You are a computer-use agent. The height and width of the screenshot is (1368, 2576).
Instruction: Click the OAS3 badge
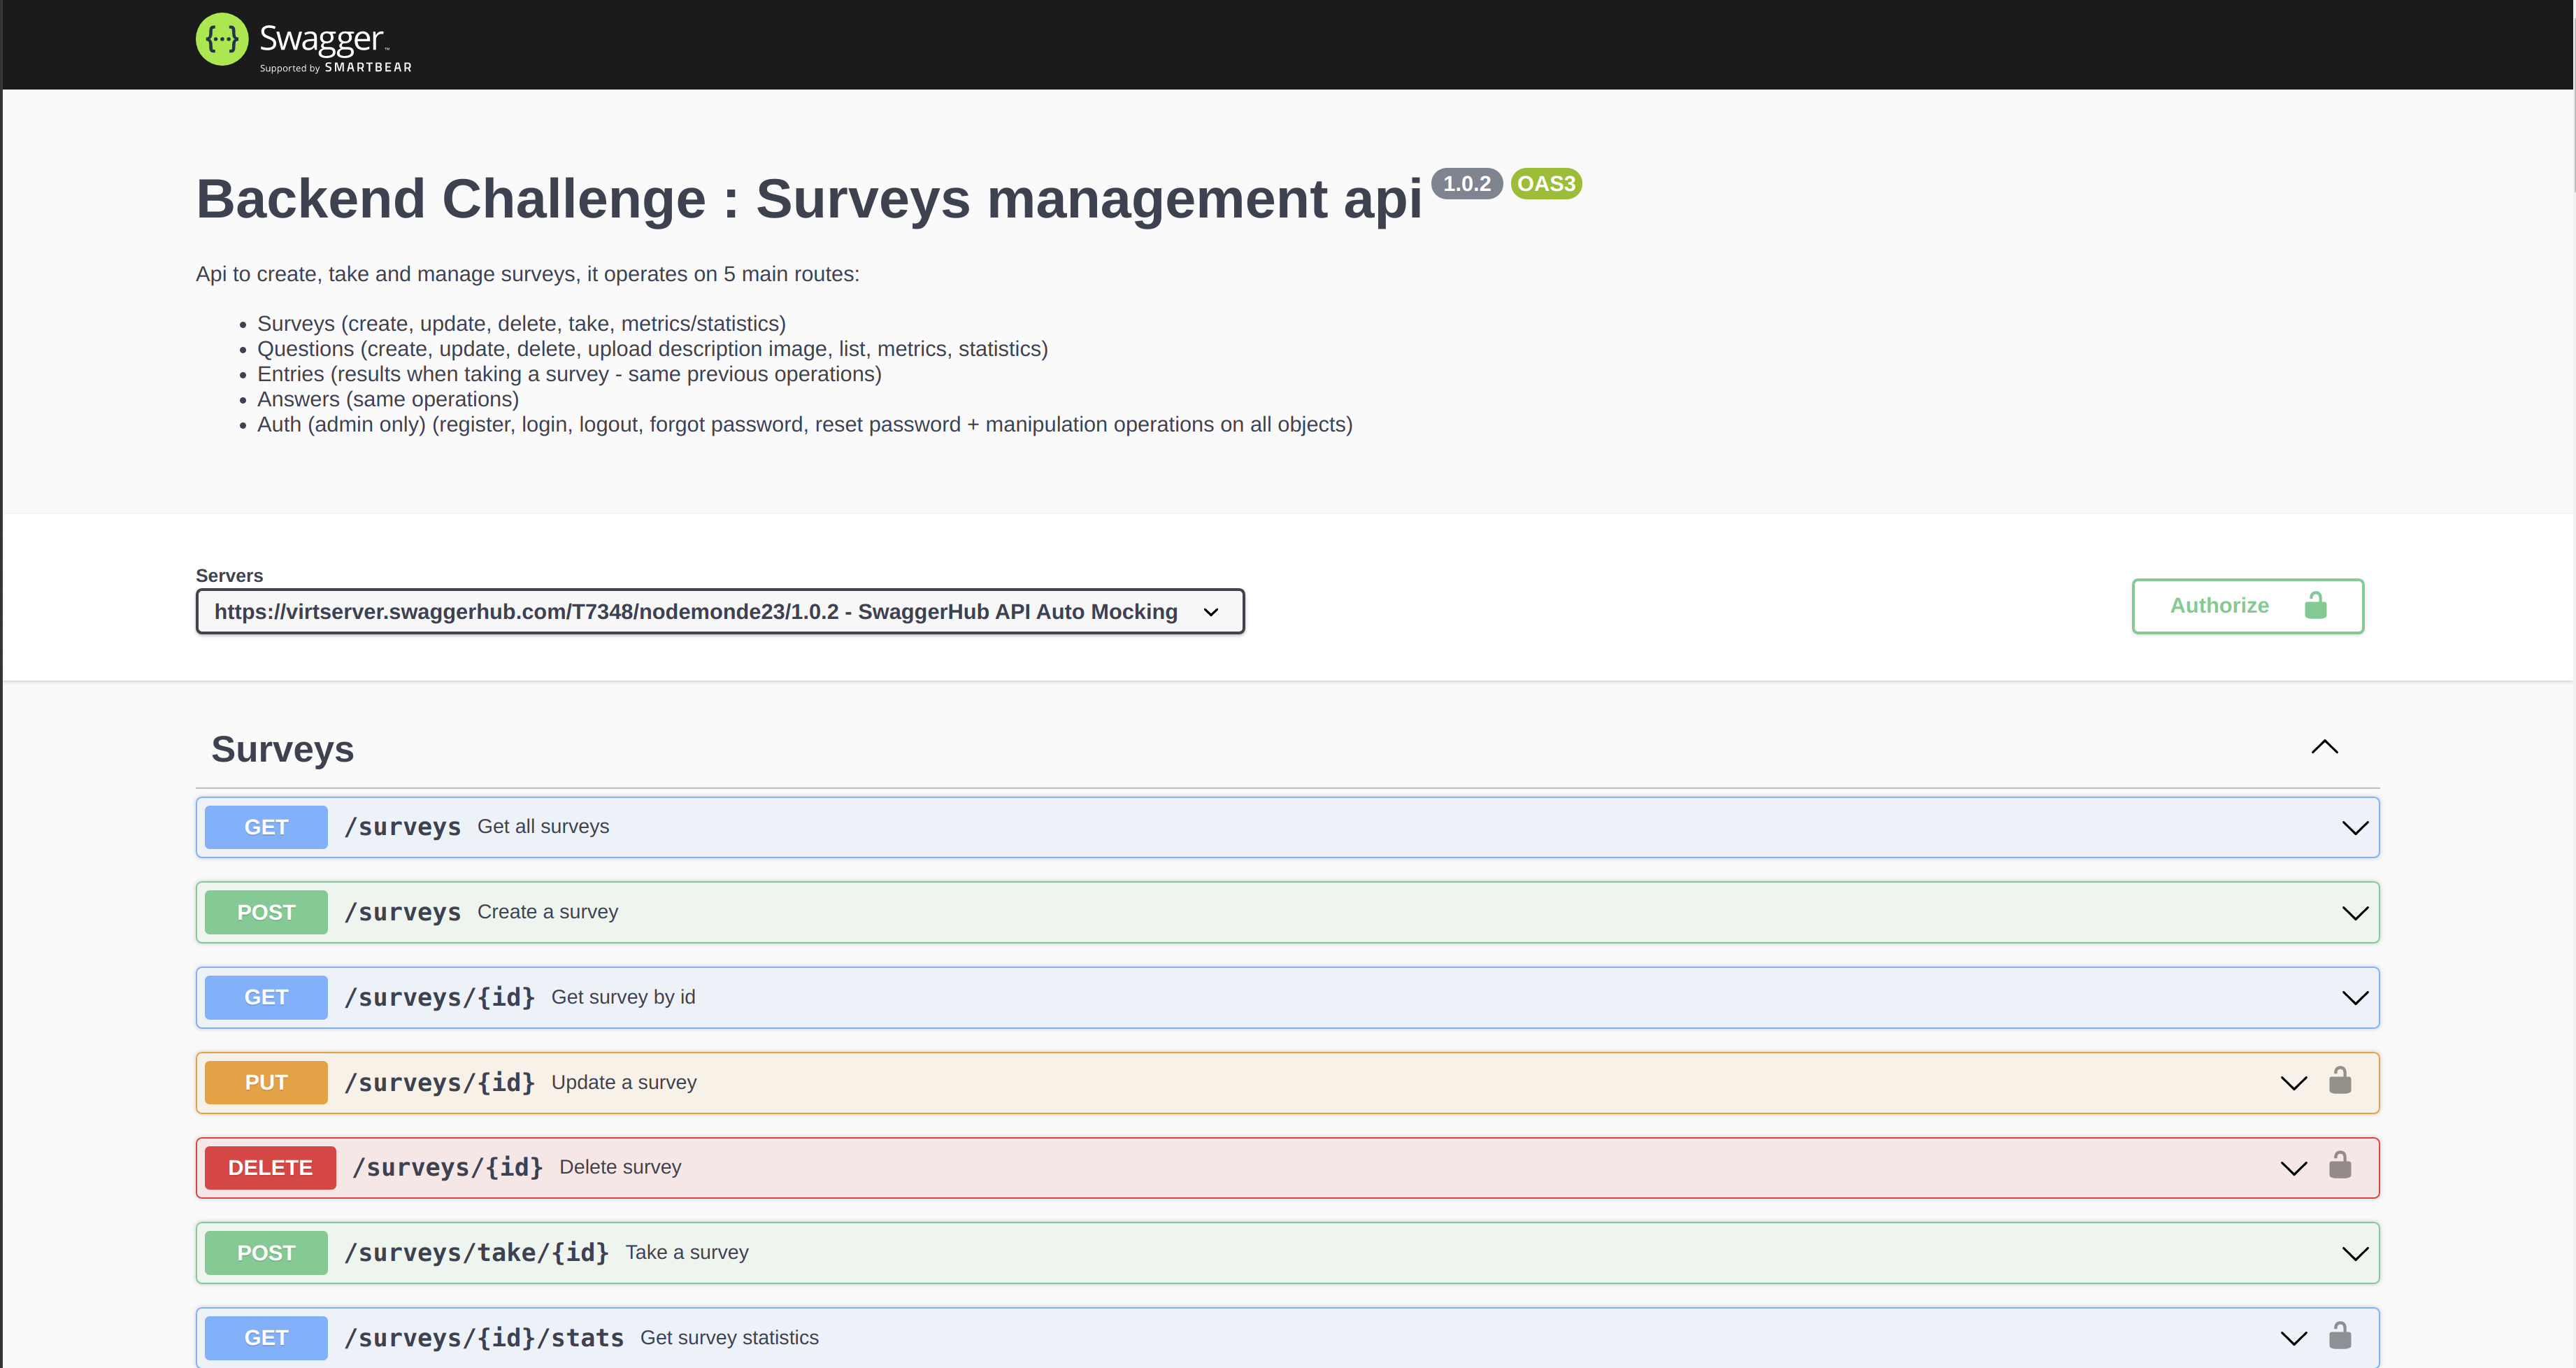(x=1546, y=184)
